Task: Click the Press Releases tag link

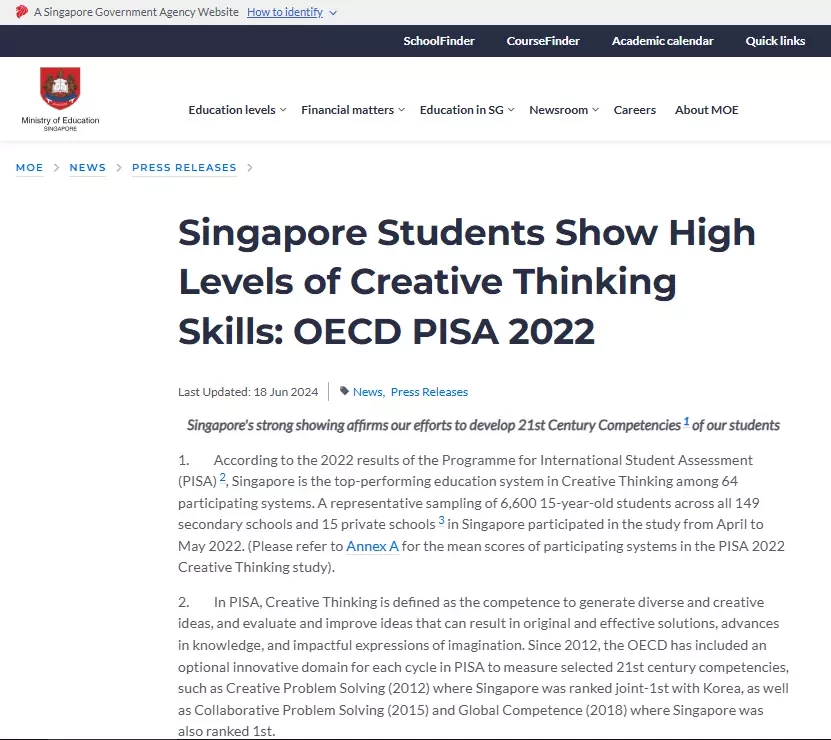Action: coord(429,392)
